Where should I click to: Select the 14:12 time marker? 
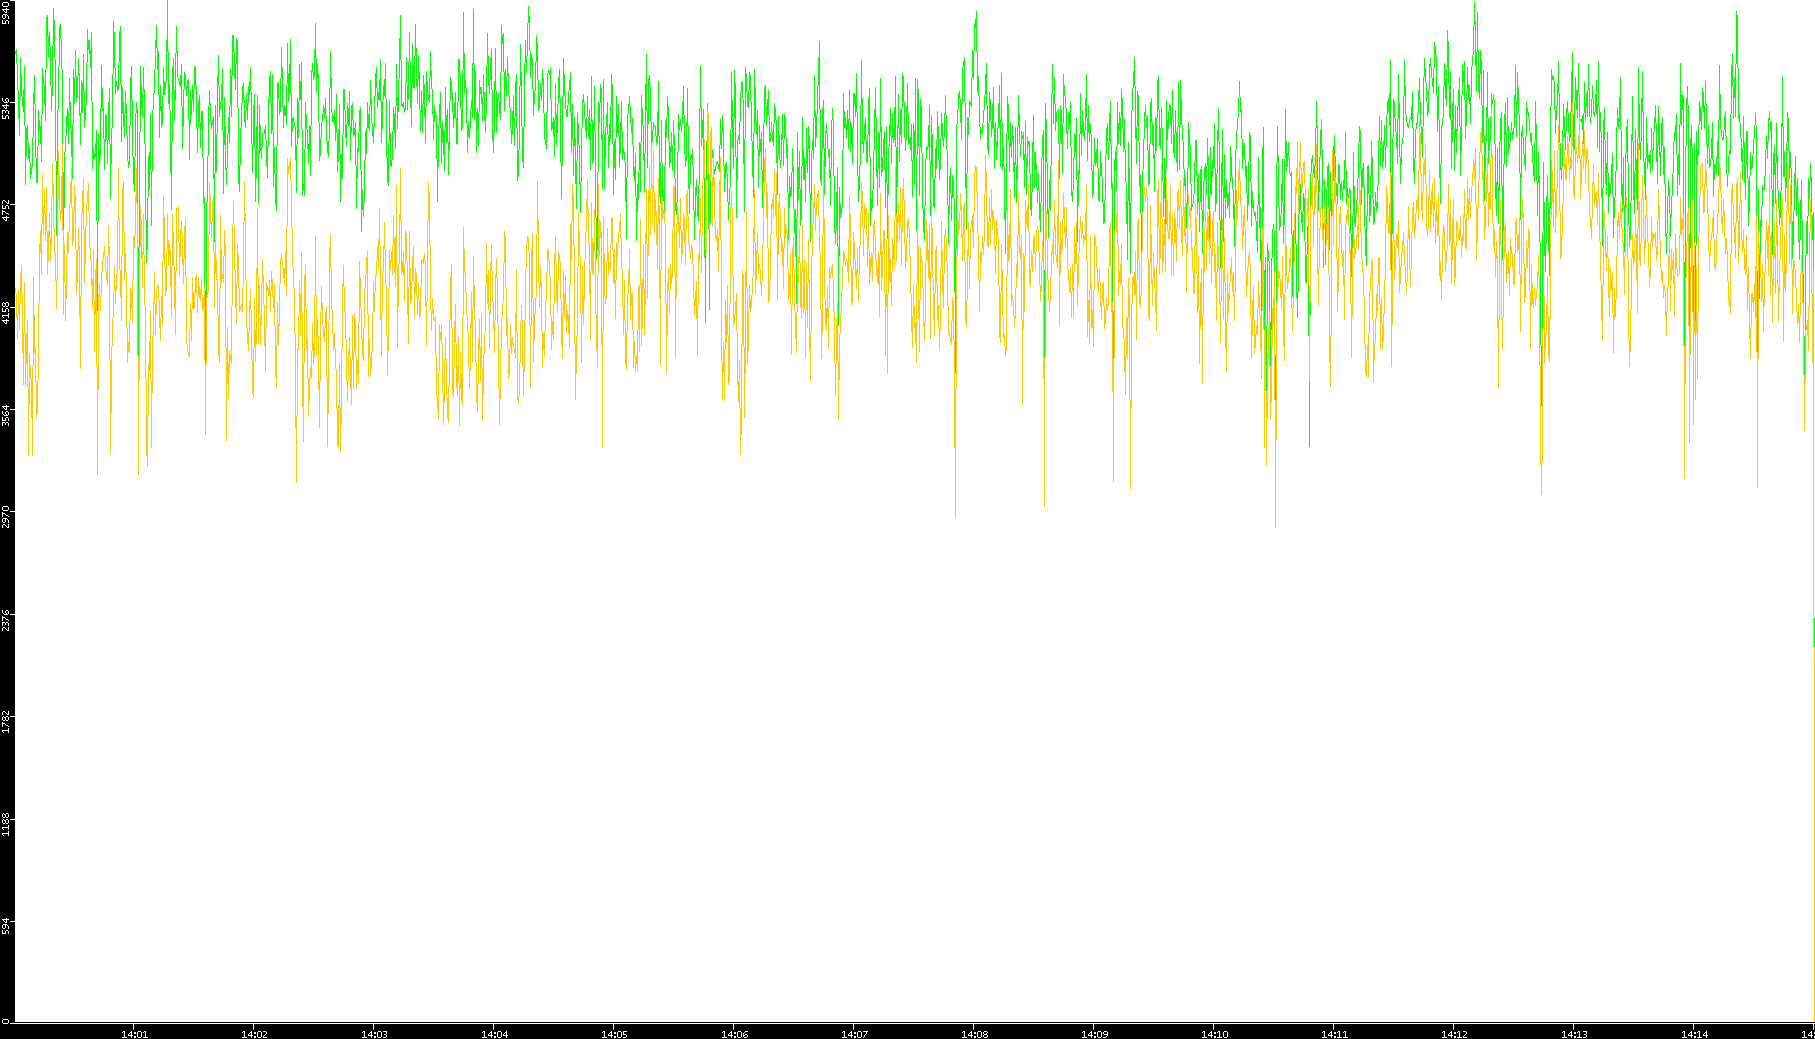pyautogui.click(x=1454, y=1034)
